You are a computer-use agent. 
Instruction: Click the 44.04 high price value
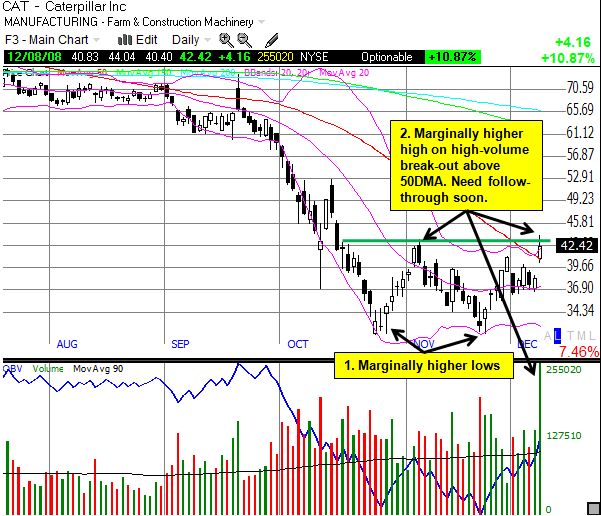(x=122, y=57)
